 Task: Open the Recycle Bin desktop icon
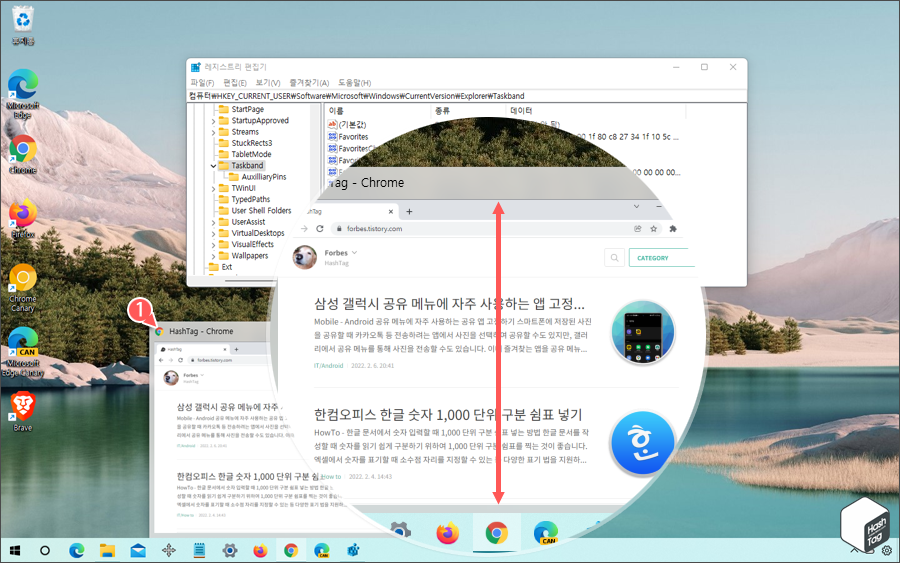coord(23,25)
